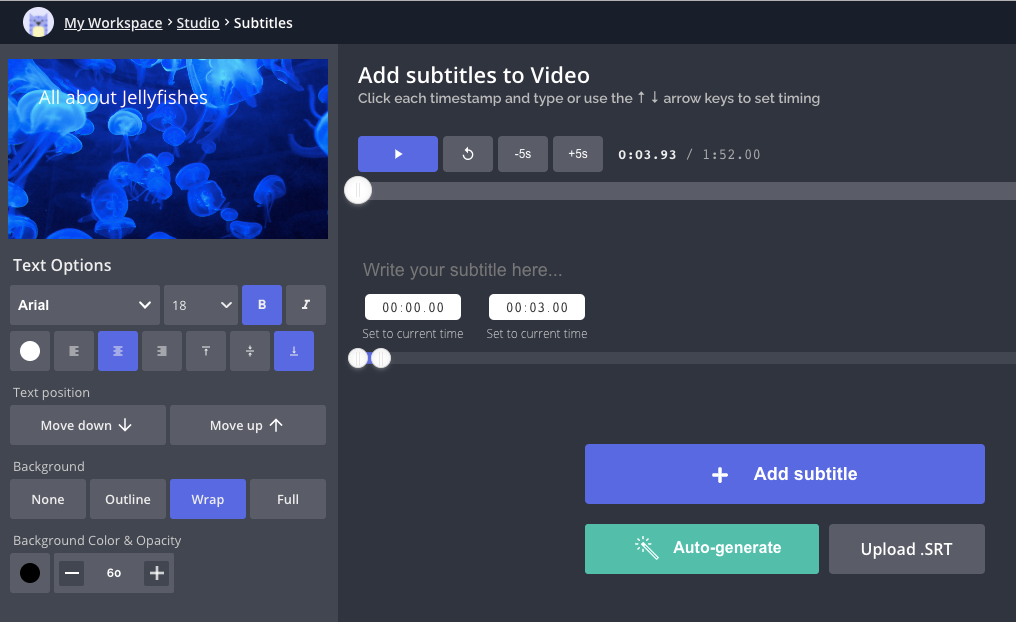
Task: Navigate to Studio via the breadcrumb
Action: (198, 22)
